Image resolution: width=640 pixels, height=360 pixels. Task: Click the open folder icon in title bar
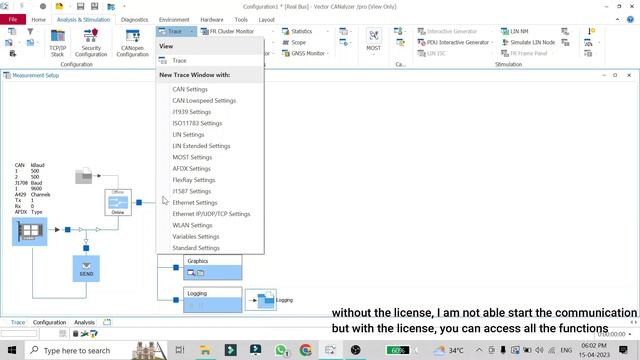tap(59, 7)
